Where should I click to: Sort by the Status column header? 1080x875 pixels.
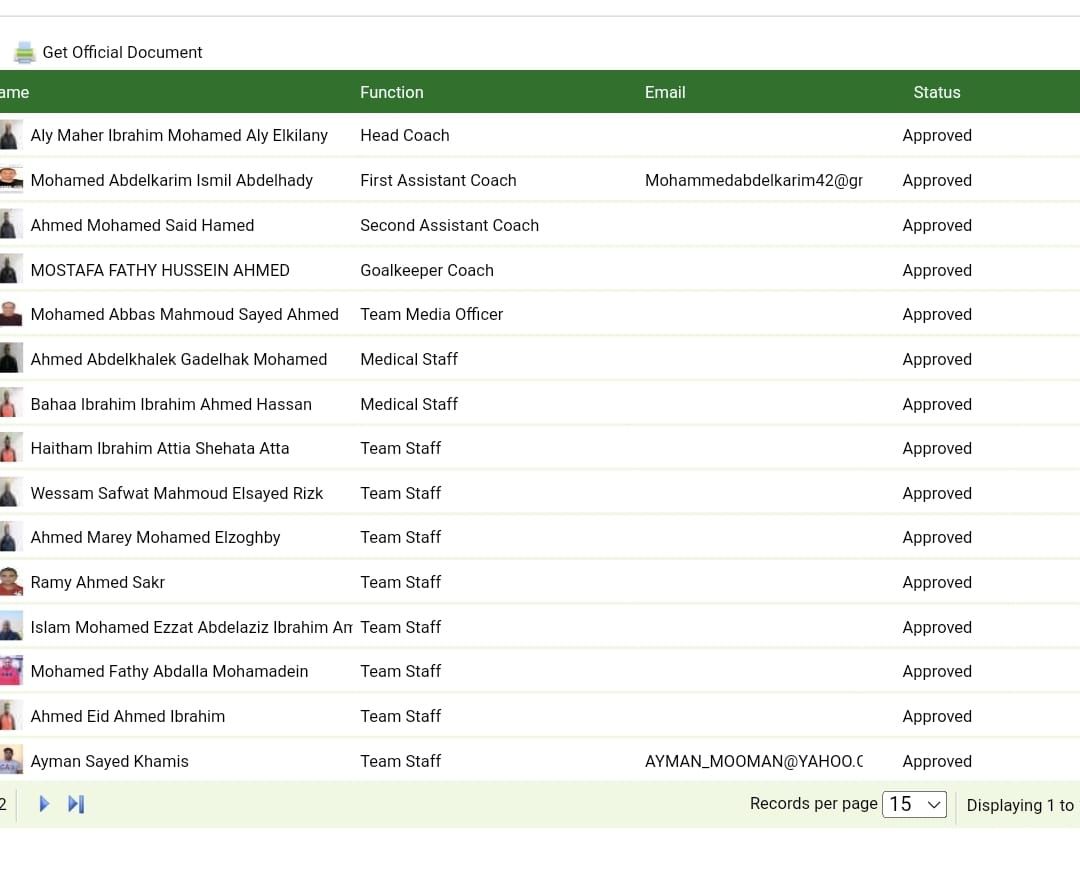pyautogui.click(x=936, y=92)
